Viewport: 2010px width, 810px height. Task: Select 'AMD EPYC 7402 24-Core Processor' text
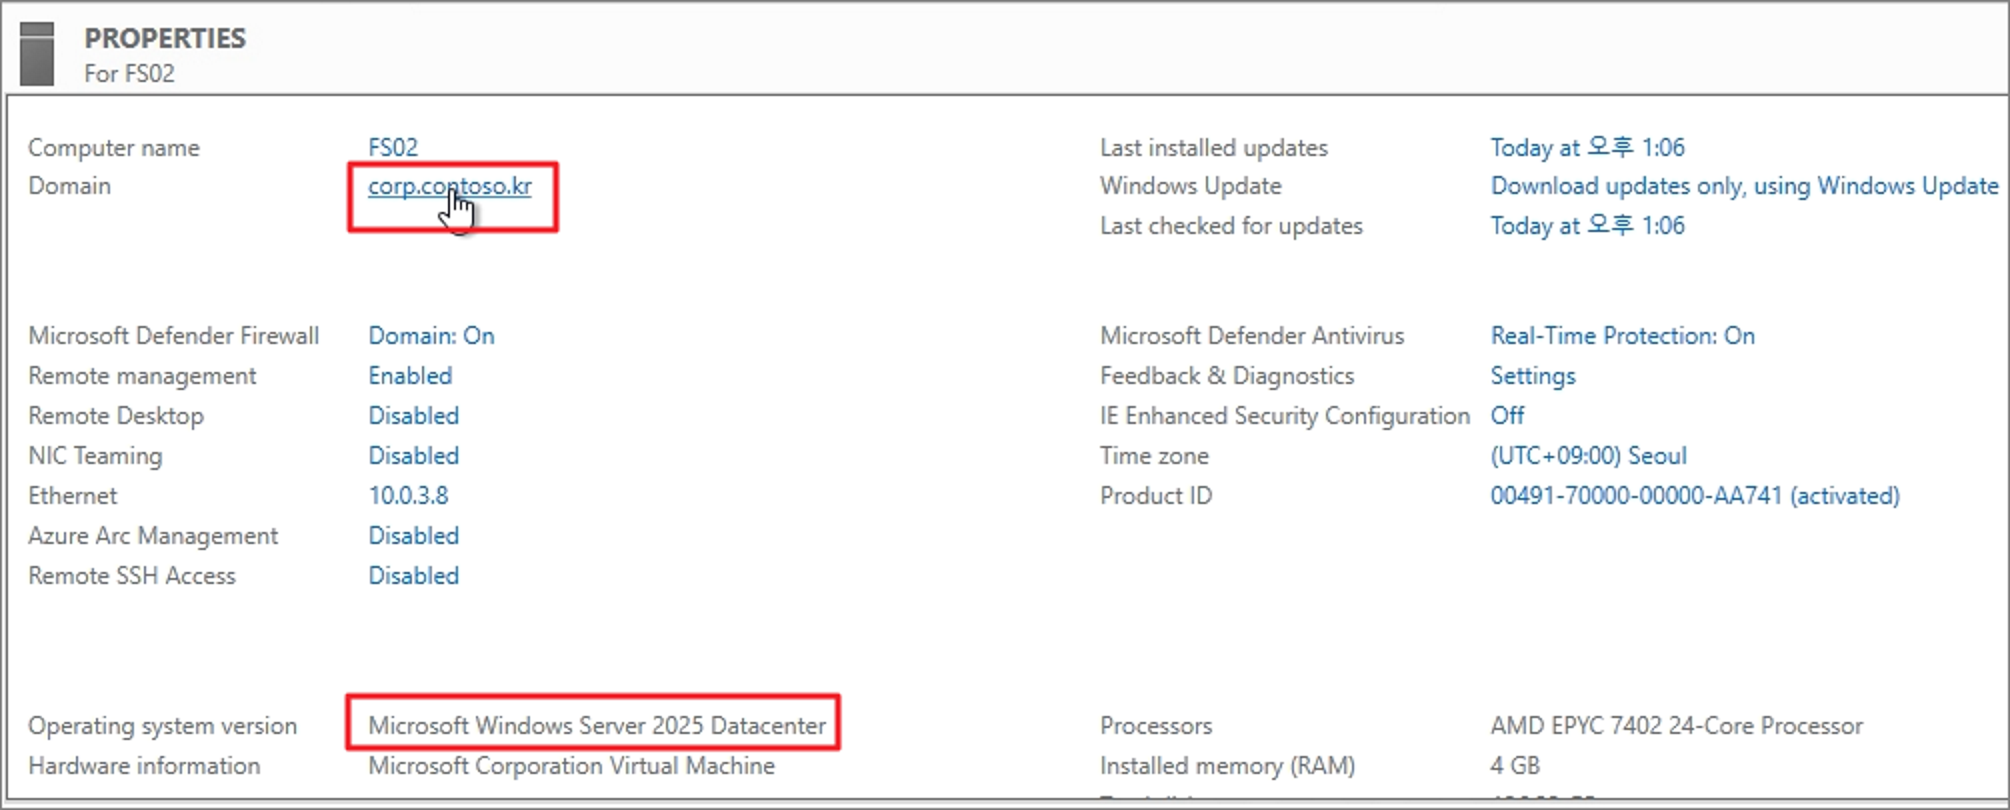click(1676, 726)
